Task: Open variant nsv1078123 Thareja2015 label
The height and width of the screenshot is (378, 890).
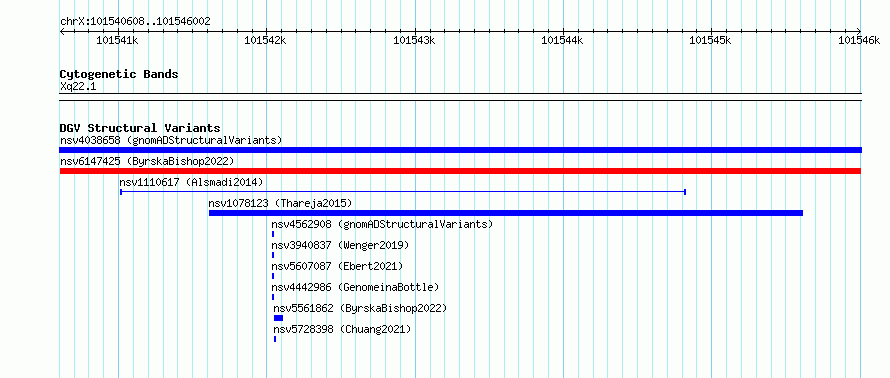Action: point(280,203)
